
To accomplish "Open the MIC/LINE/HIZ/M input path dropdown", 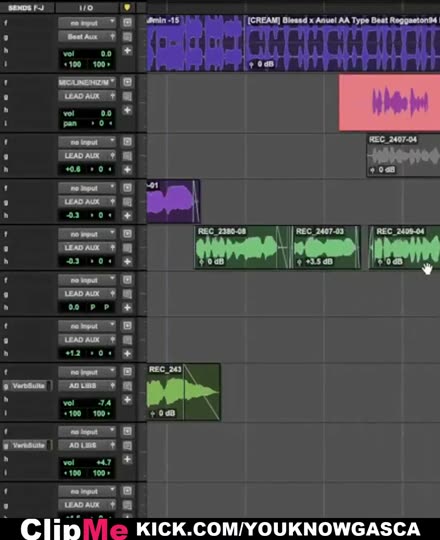I will (87, 82).
